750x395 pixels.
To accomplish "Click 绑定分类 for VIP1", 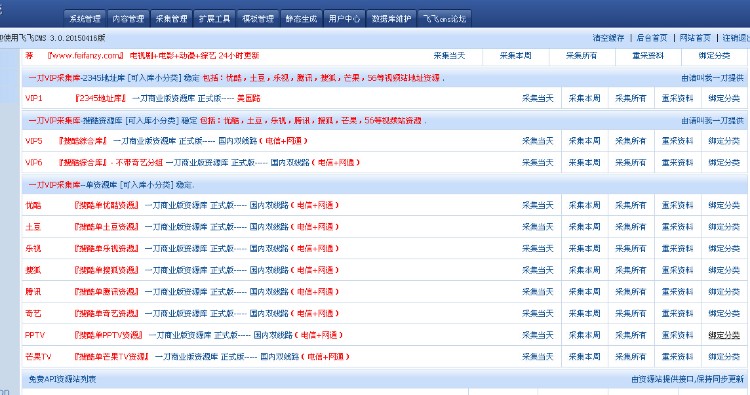I will point(724,98).
